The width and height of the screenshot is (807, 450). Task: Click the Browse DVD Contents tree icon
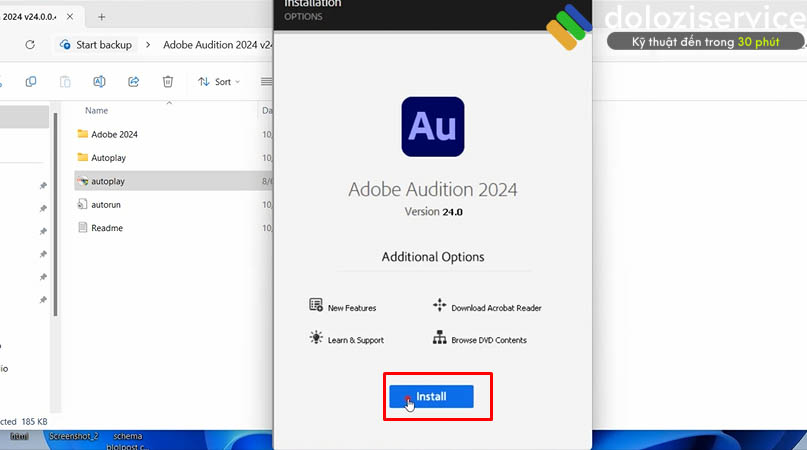(x=440, y=337)
